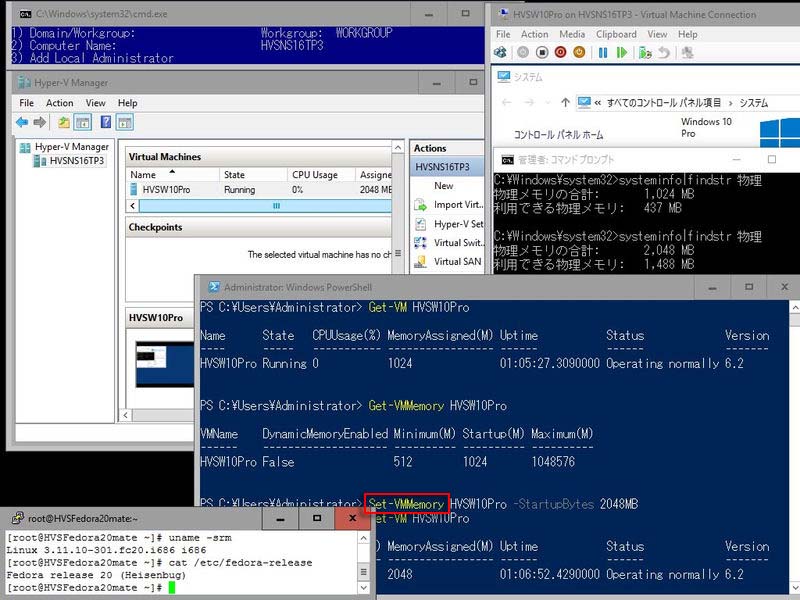Open View menu in Hyper-V Manager
Image resolution: width=800 pixels, height=600 pixels.
tap(95, 103)
